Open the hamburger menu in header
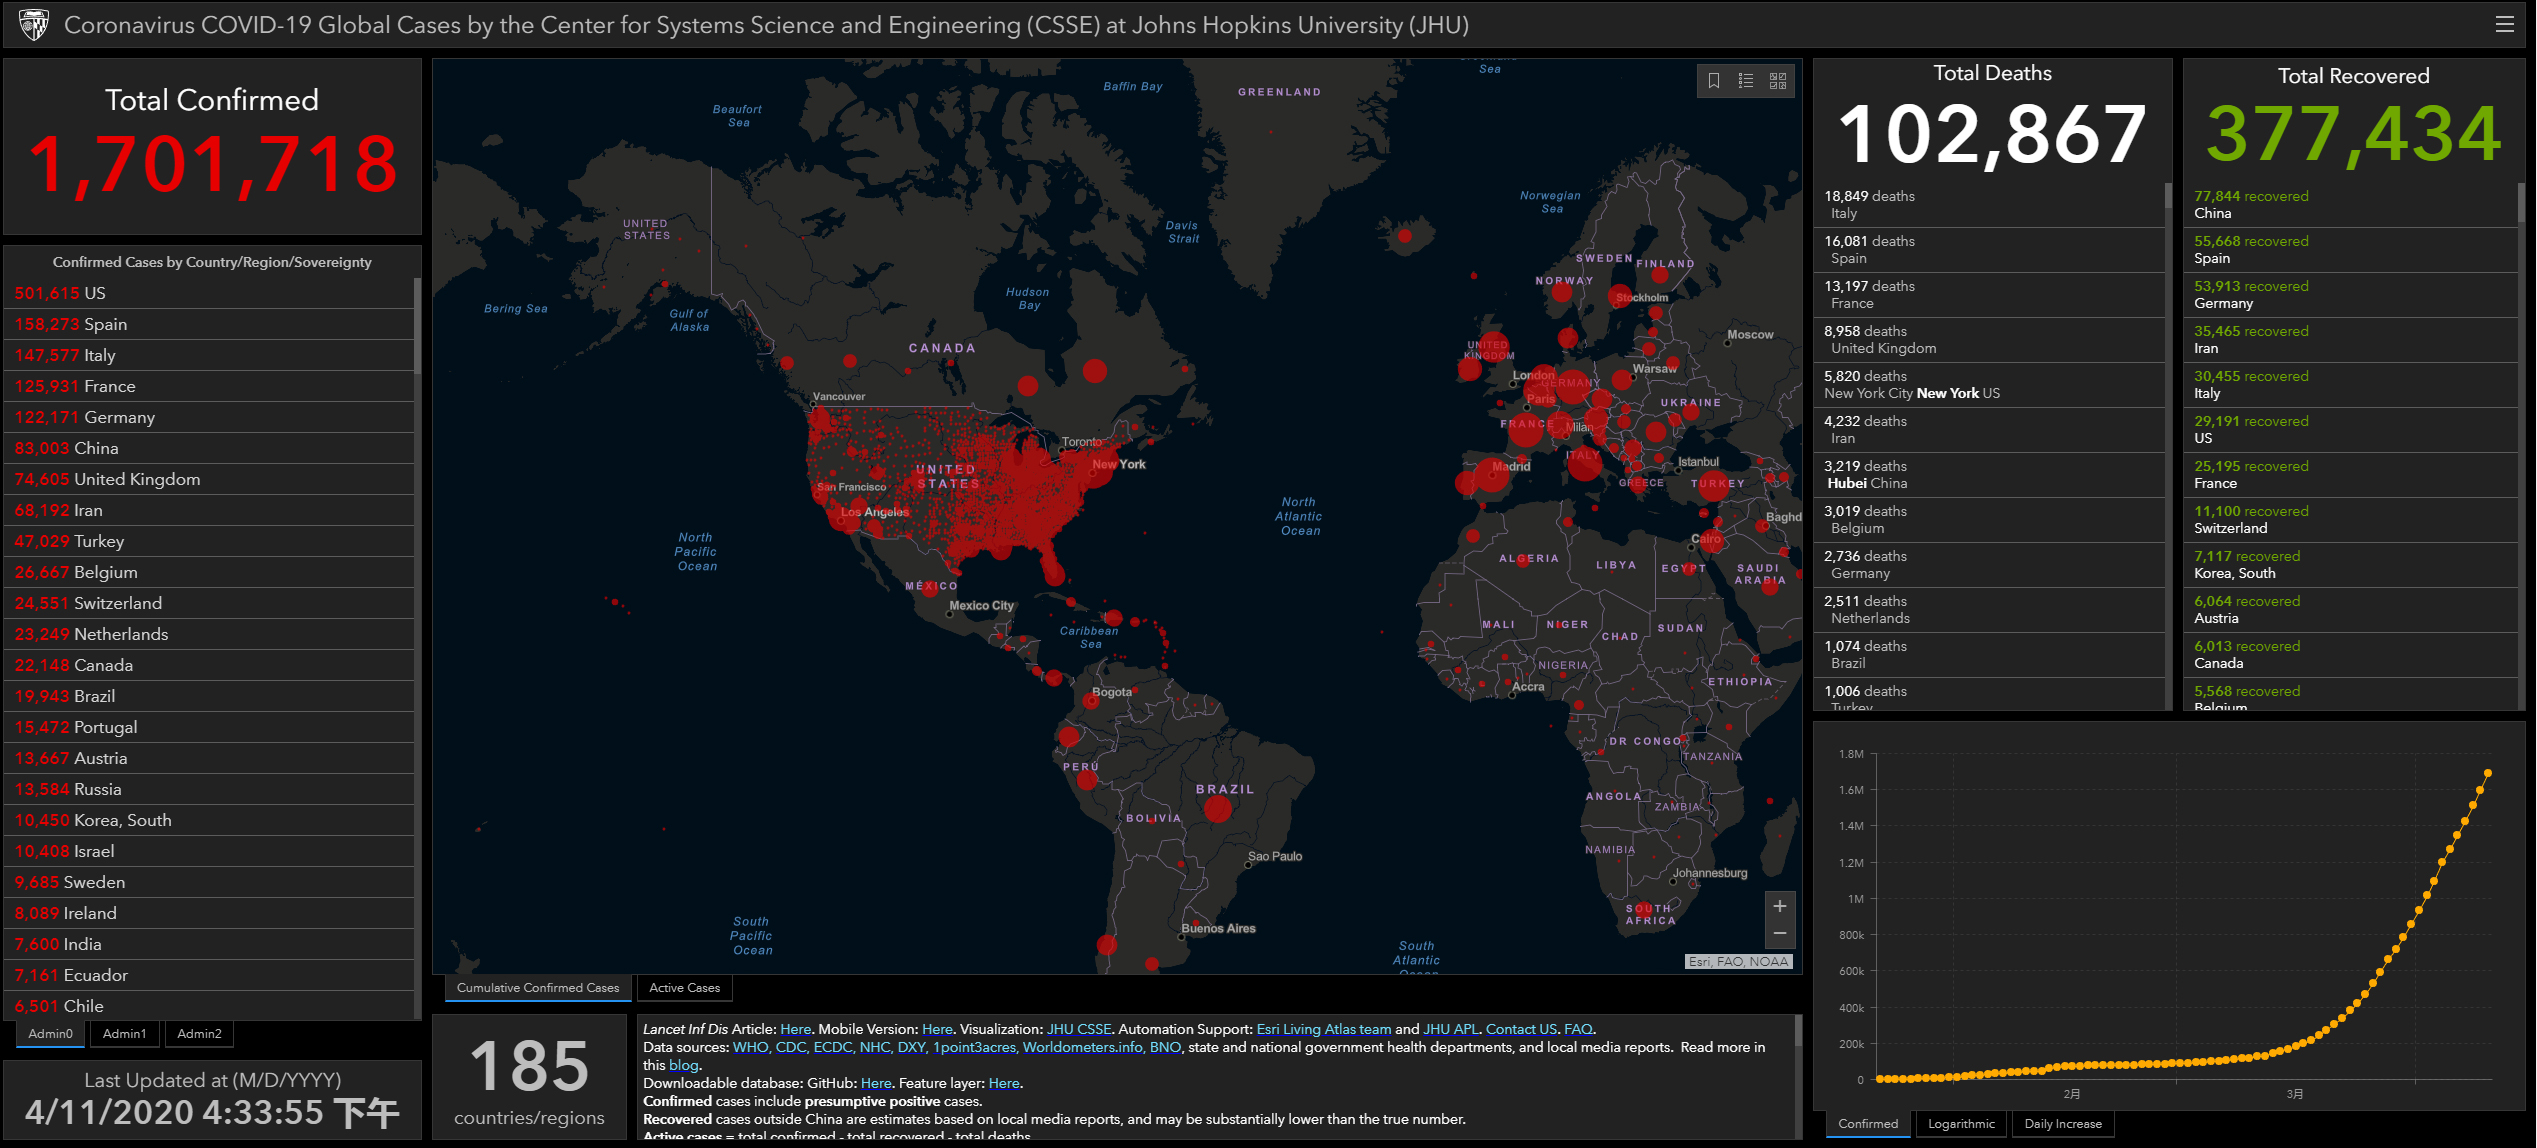 (2505, 25)
